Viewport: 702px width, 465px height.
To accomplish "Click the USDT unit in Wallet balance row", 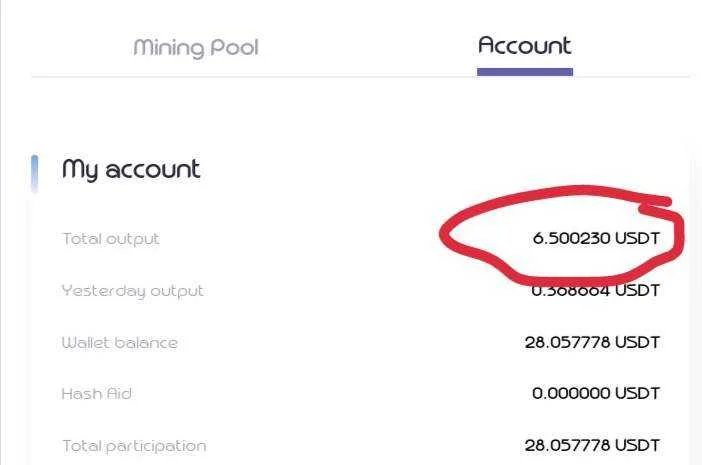I will [638, 342].
